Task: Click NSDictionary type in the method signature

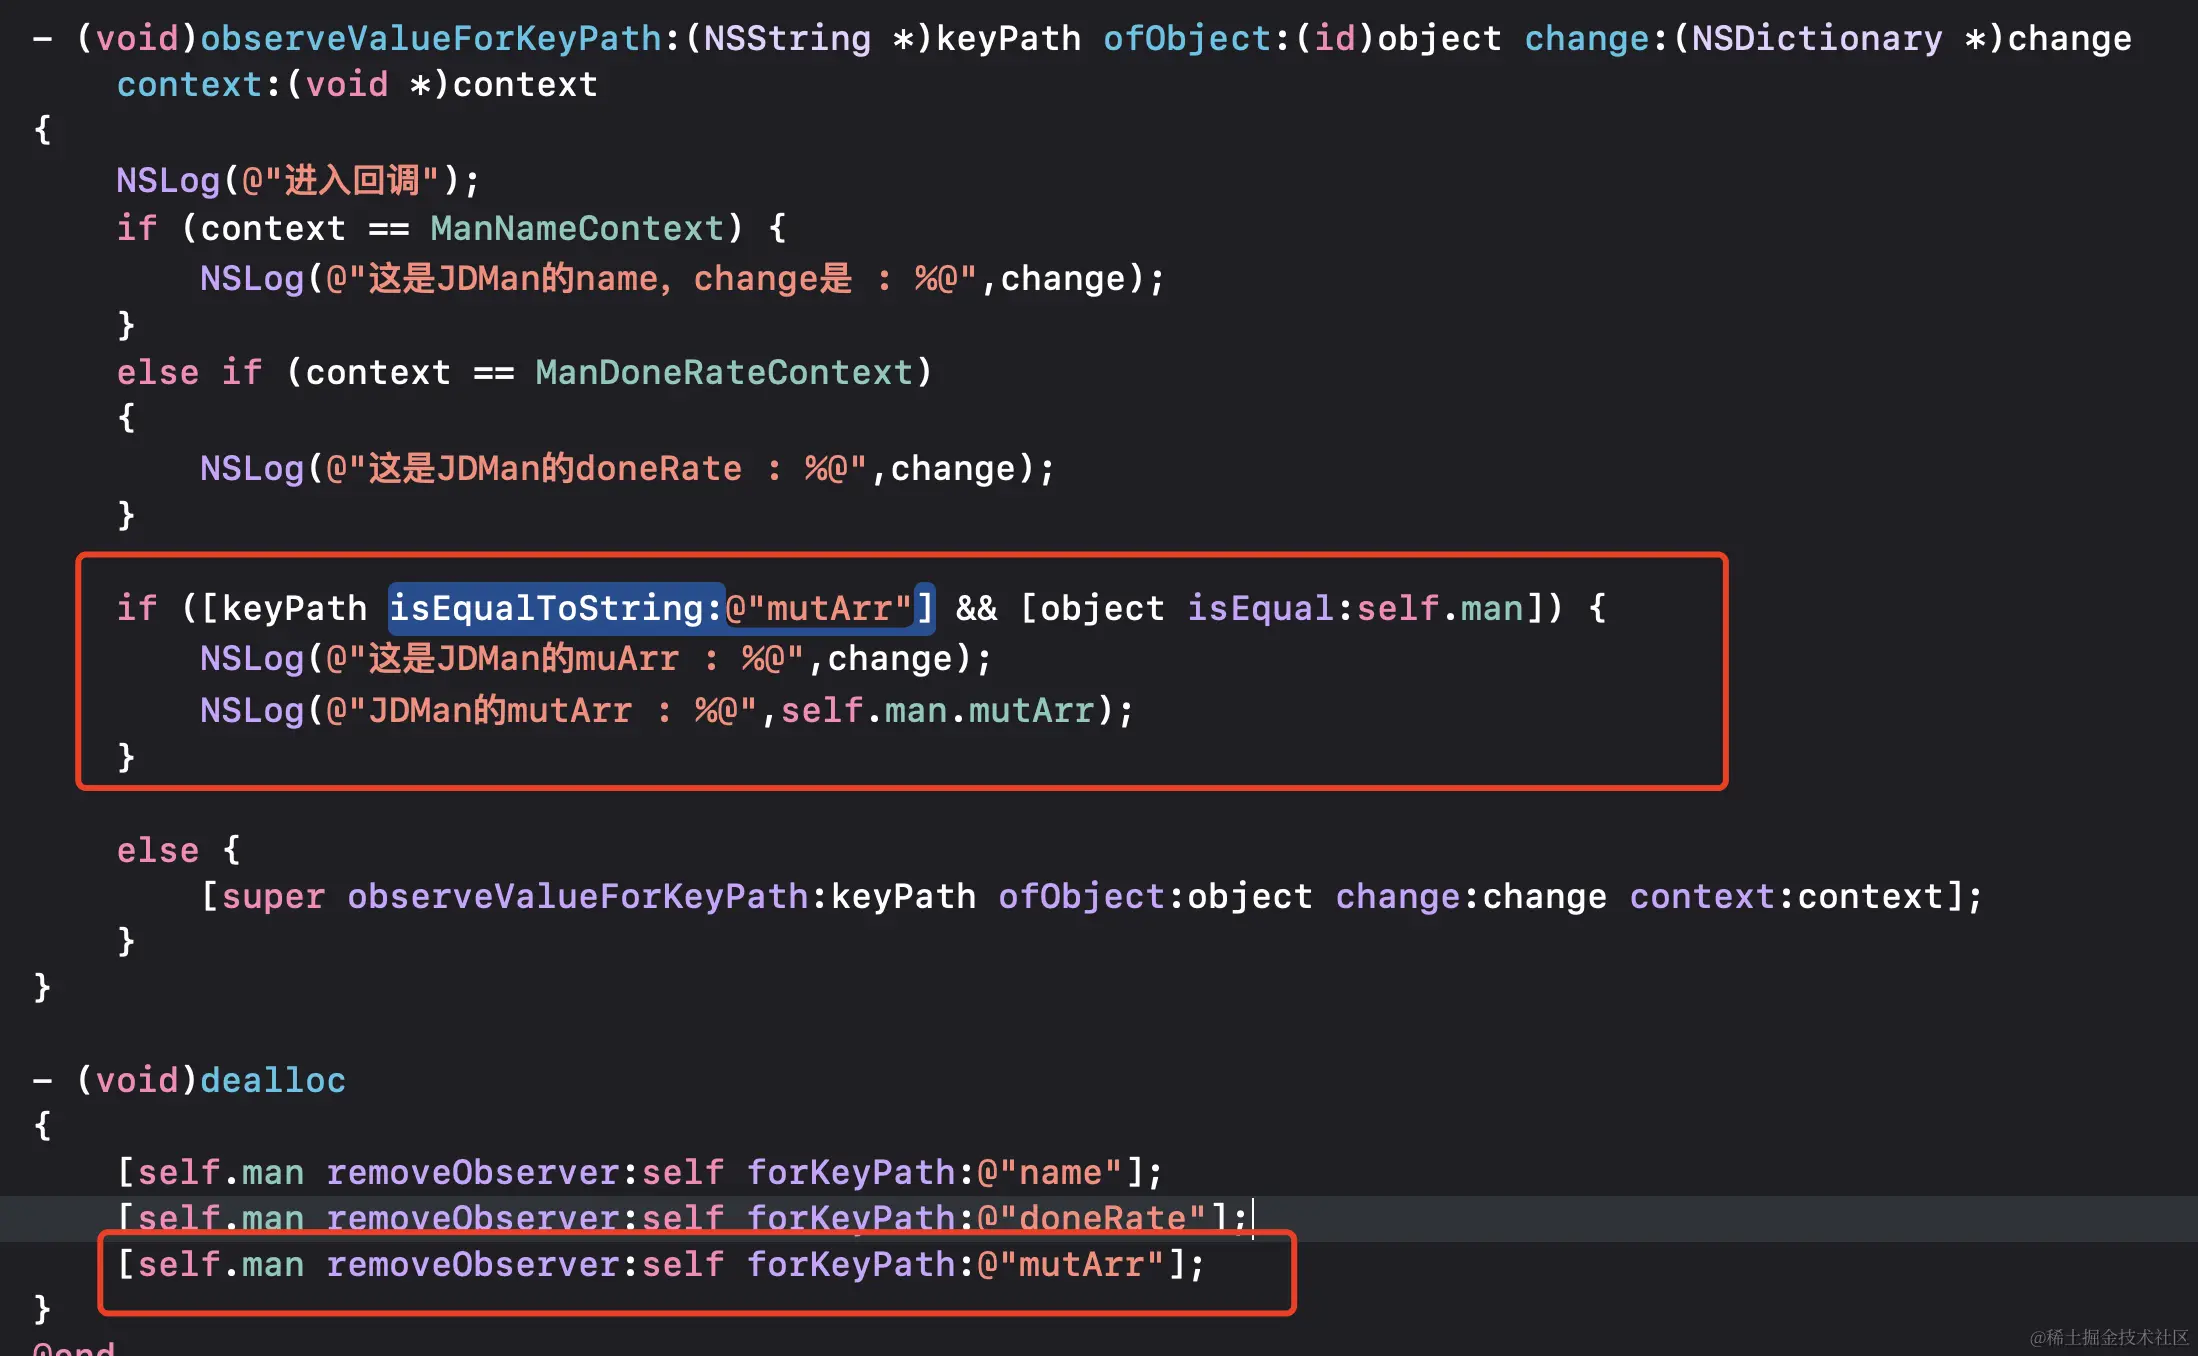Action: [1816, 38]
